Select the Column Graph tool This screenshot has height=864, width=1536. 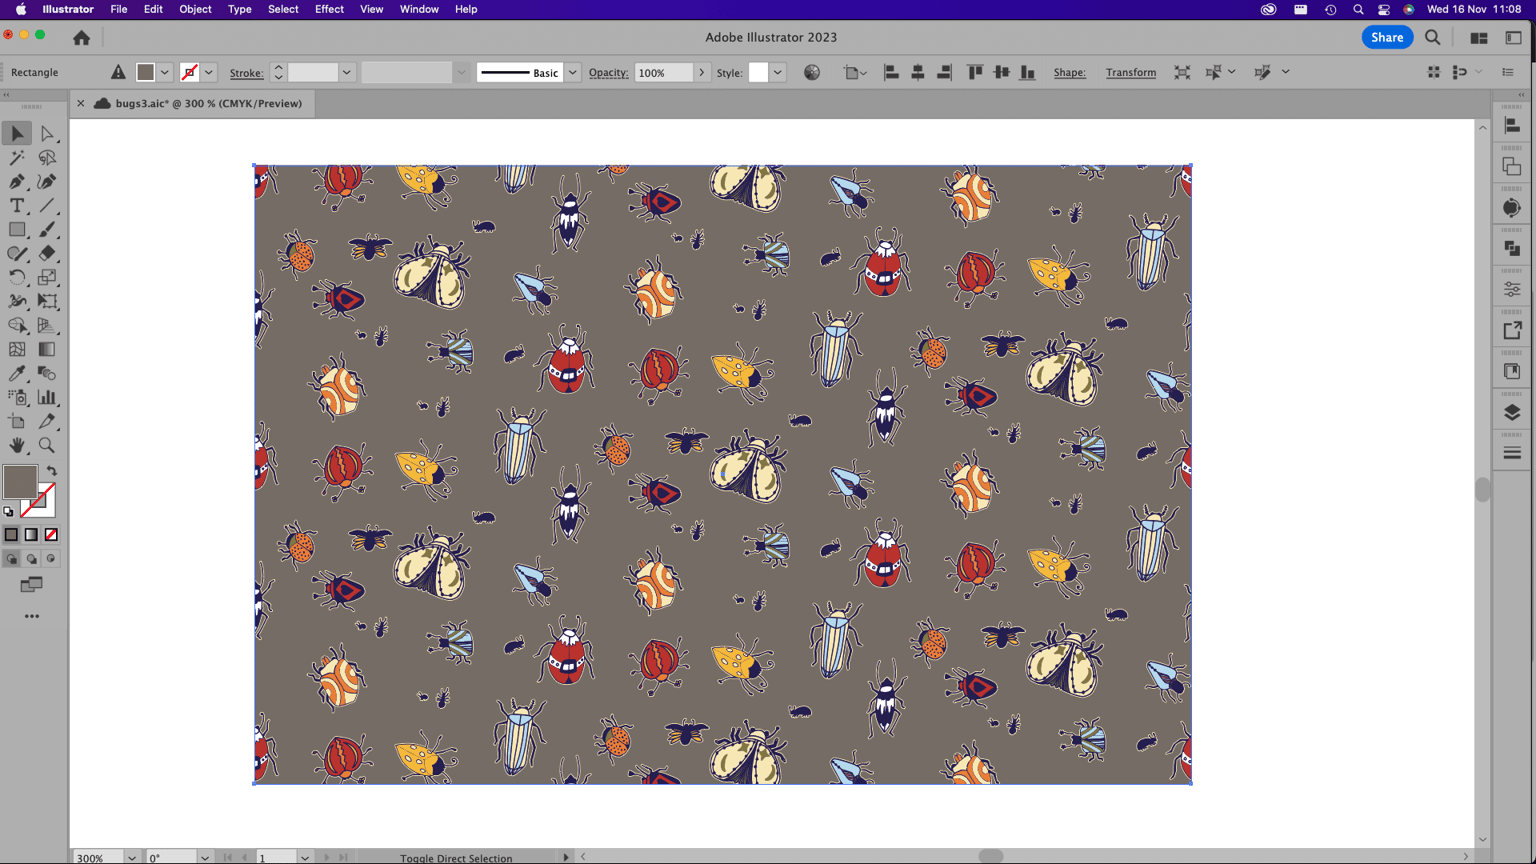click(47, 397)
